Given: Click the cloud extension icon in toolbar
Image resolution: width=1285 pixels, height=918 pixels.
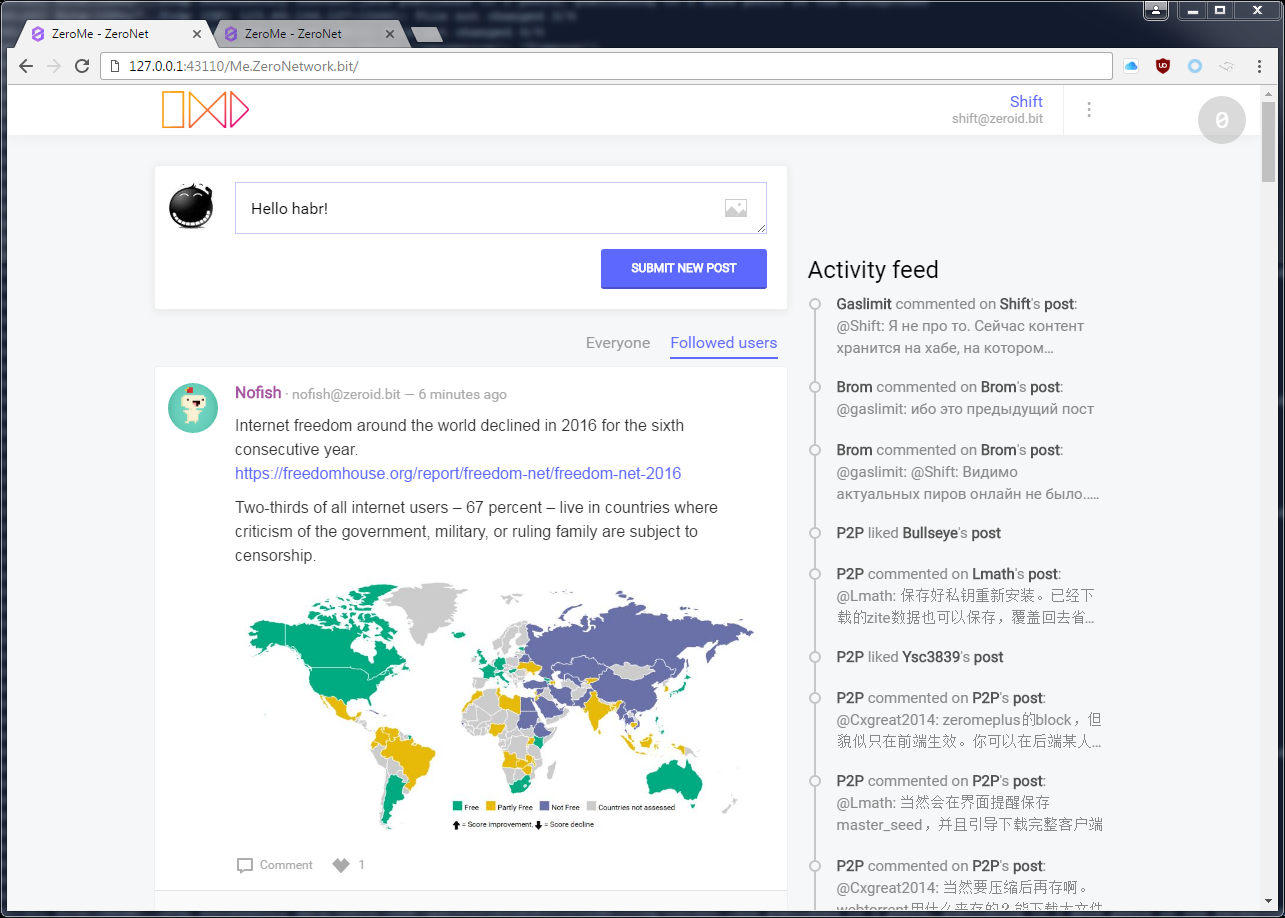Looking at the screenshot, I should (1131, 66).
